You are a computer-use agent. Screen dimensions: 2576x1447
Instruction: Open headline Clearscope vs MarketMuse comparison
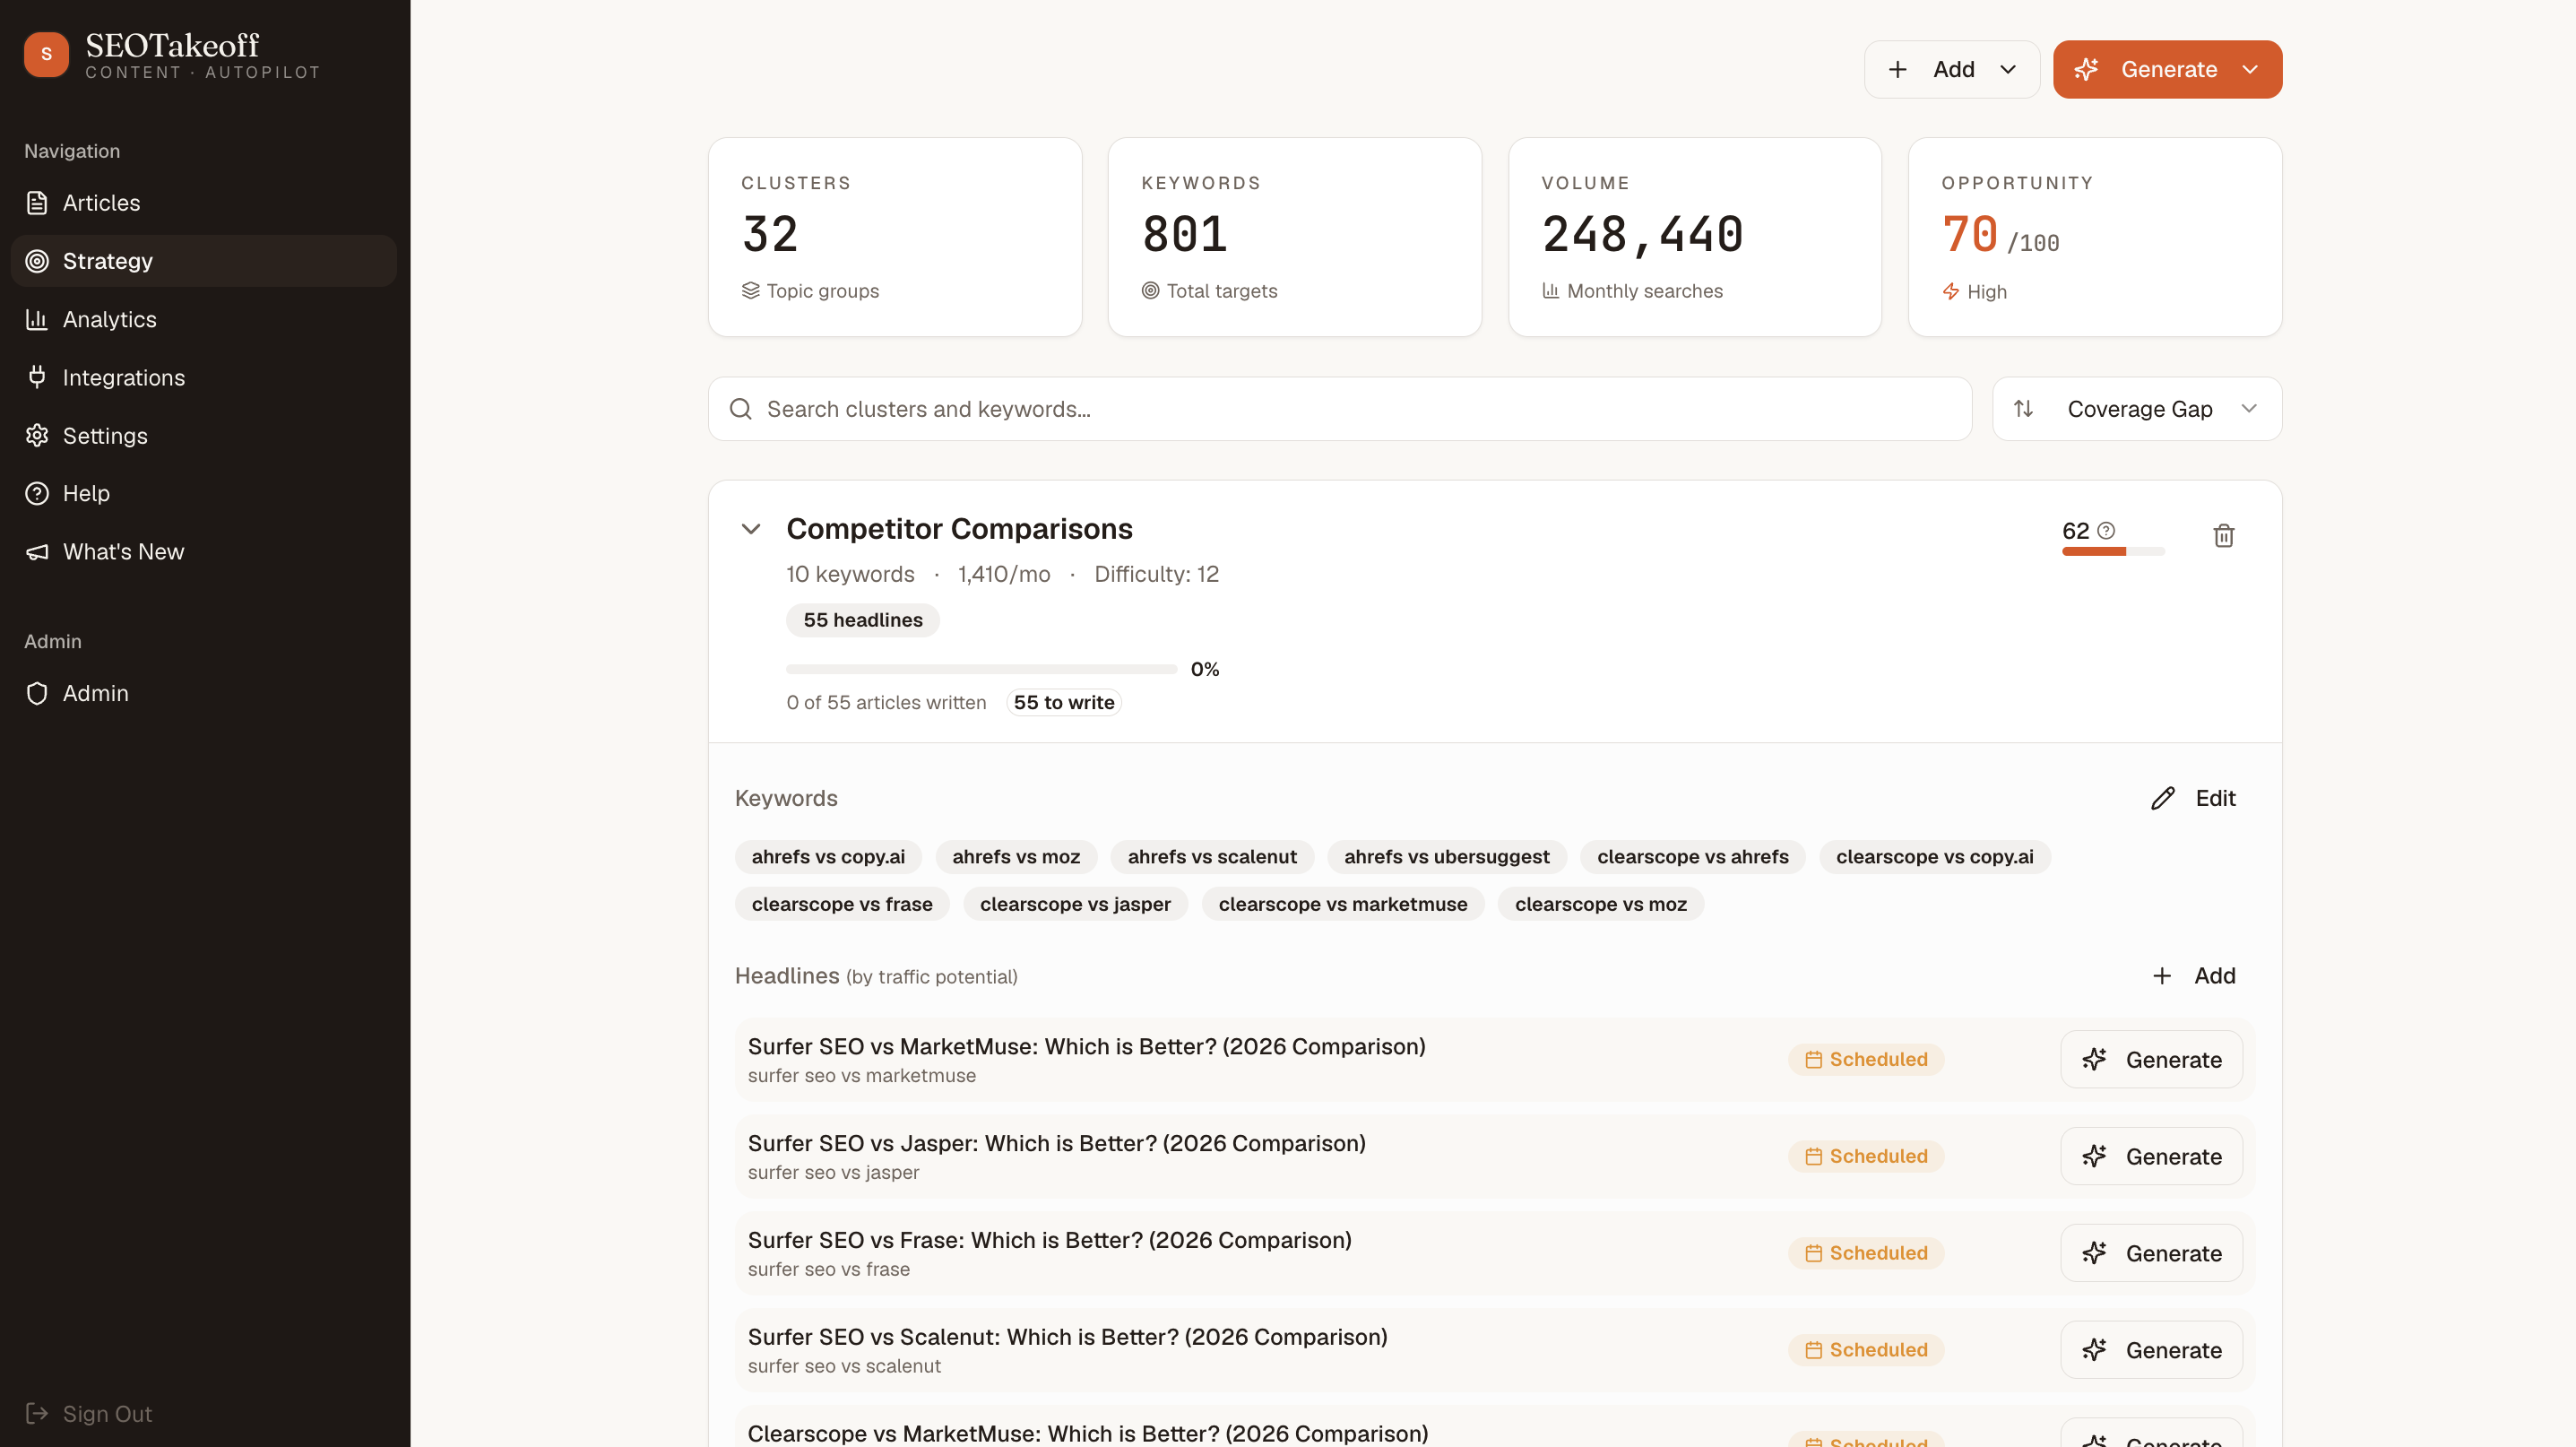point(1087,1433)
